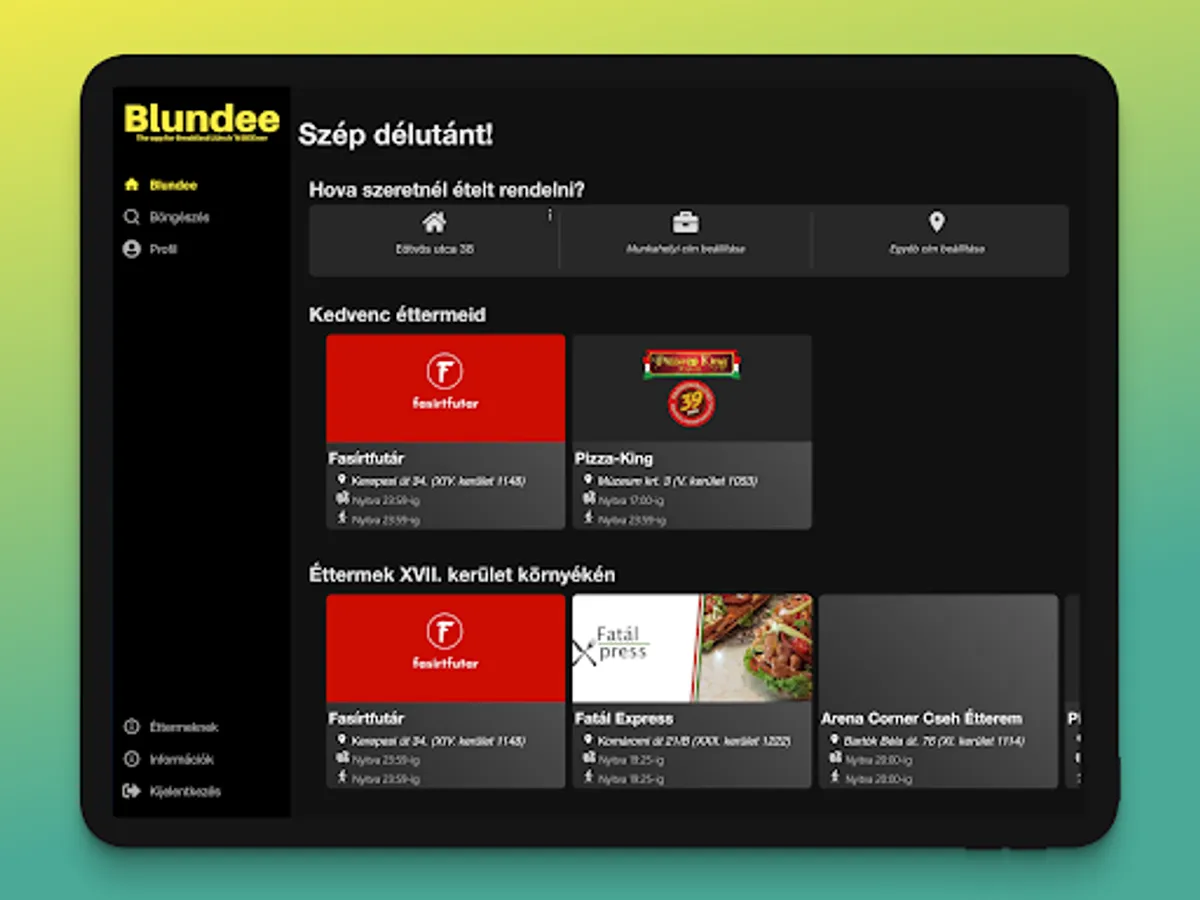Click the Blundee logo at top of sidebar
The height and width of the screenshot is (900, 1200).
202,123
